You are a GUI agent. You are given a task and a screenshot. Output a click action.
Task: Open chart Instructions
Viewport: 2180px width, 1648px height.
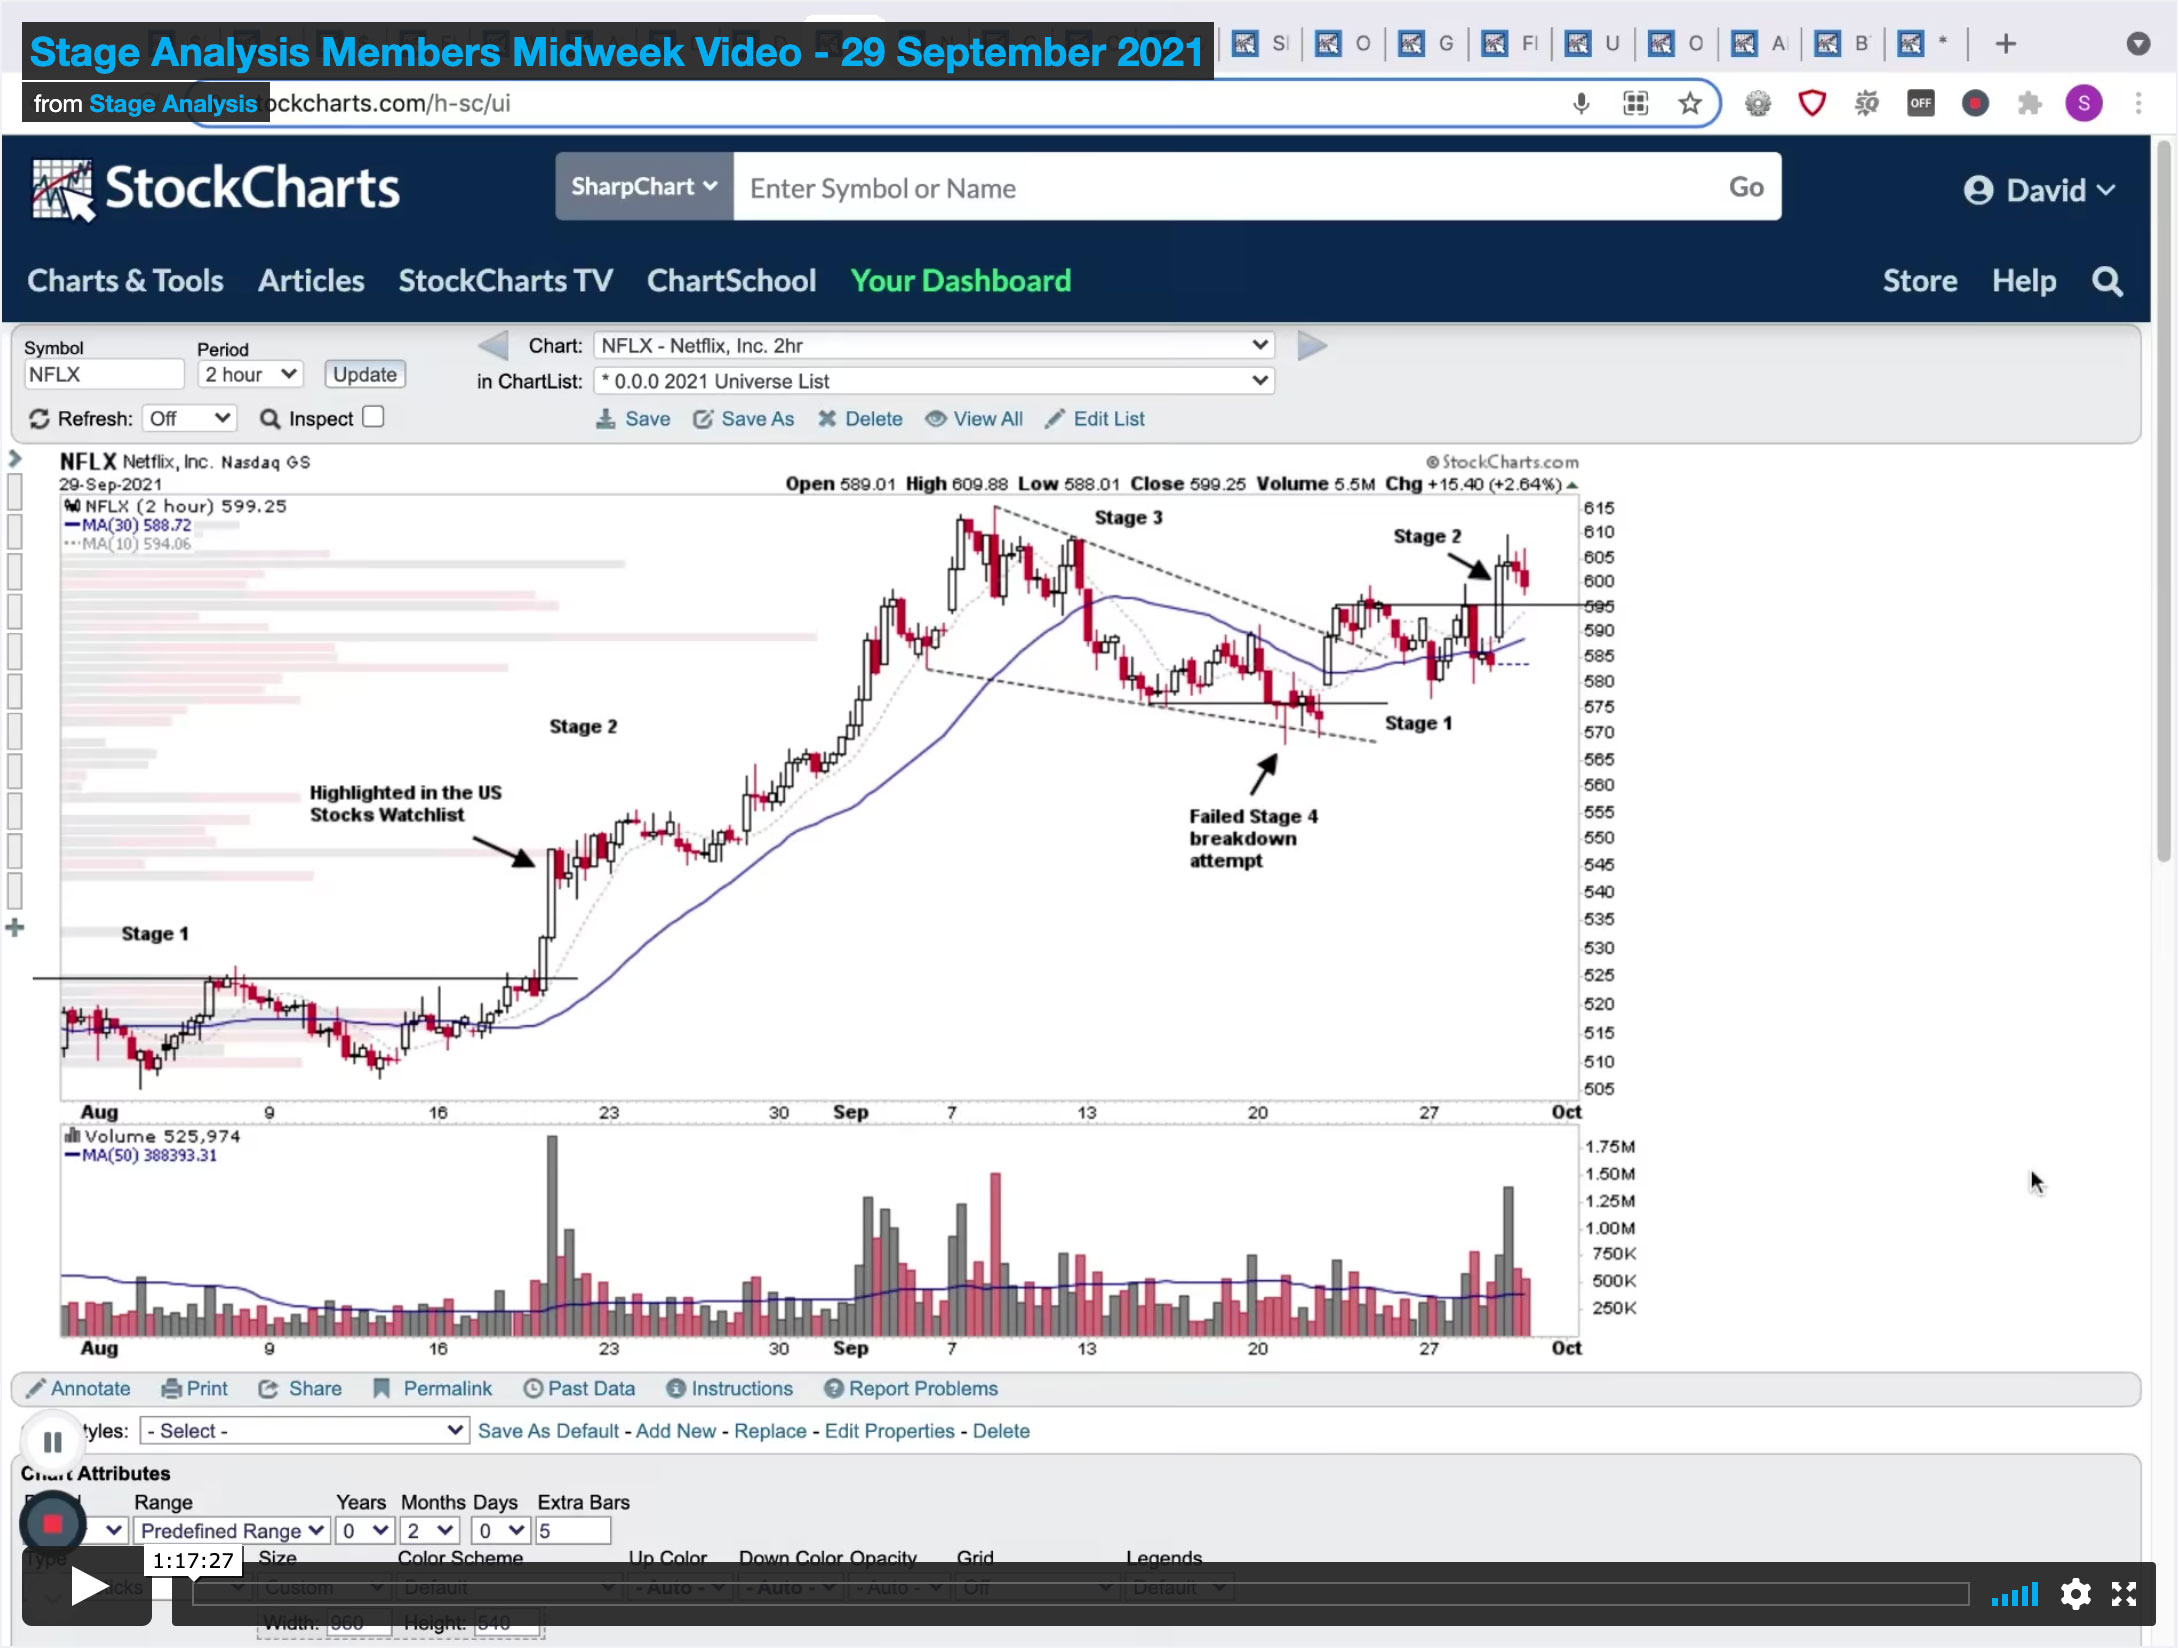coord(730,1389)
